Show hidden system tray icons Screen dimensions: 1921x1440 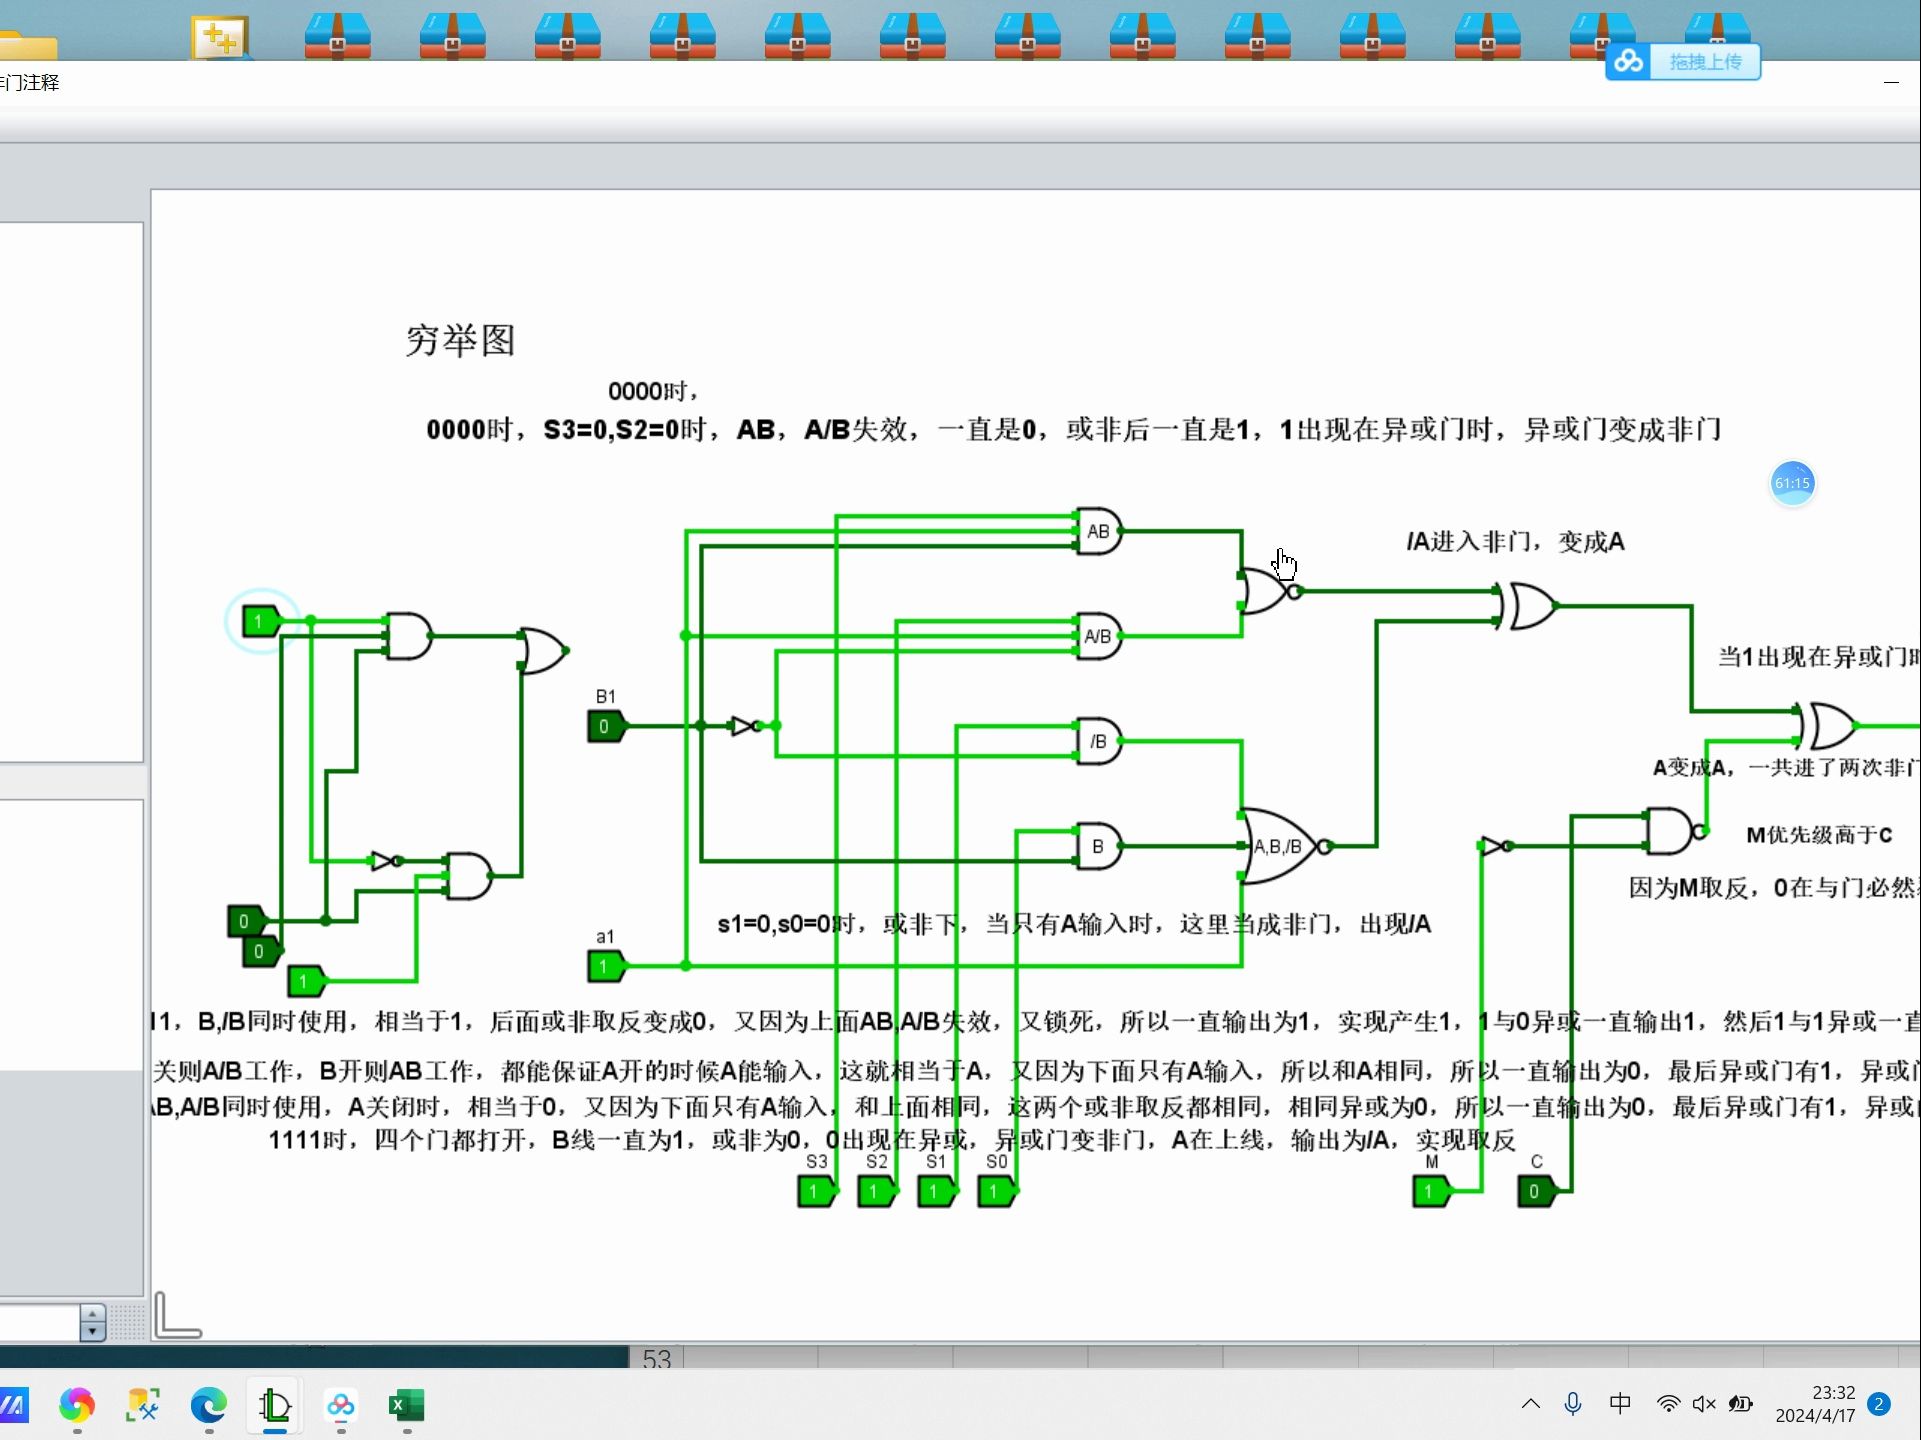coord(1530,1404)
